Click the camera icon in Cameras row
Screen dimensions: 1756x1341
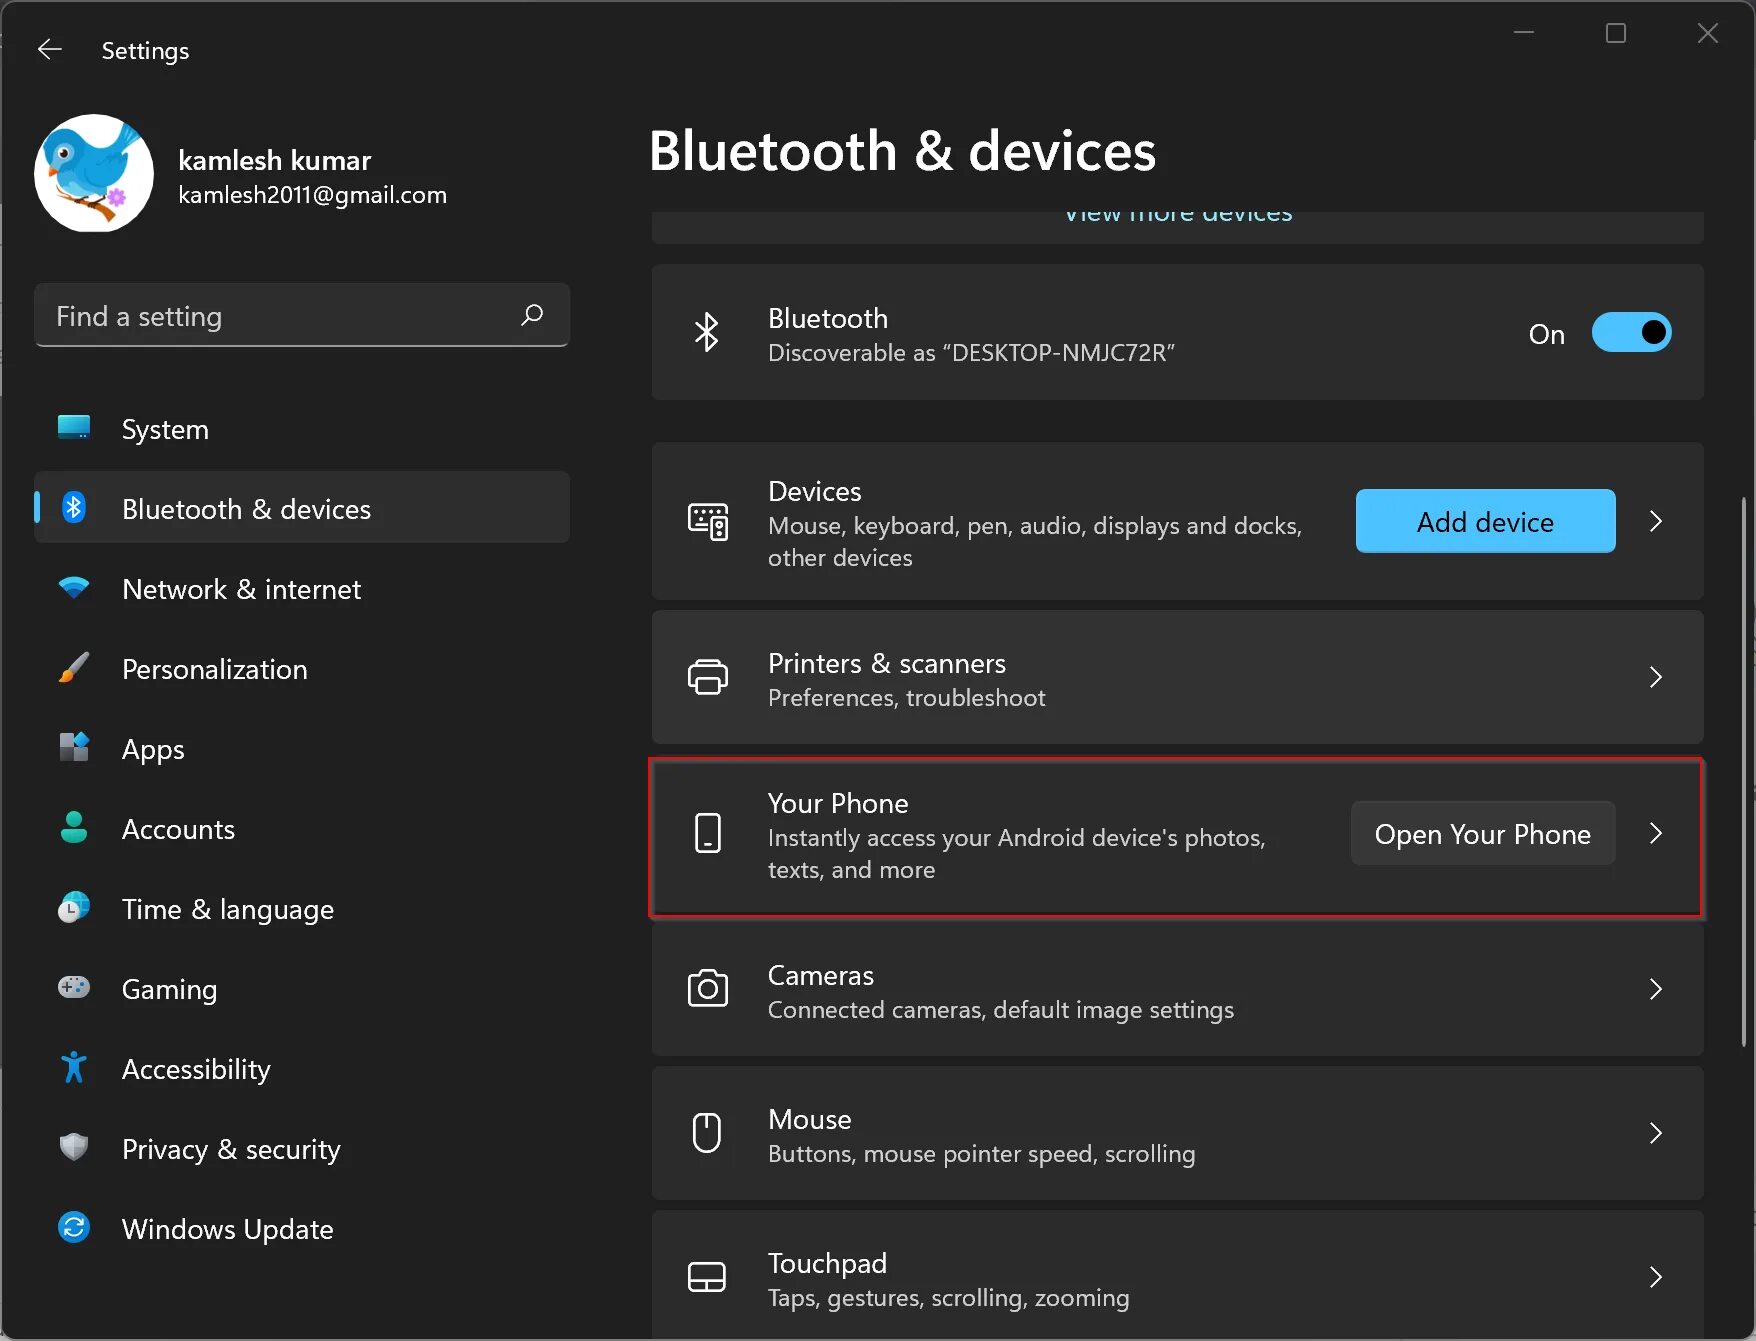[x=708, y=989]
